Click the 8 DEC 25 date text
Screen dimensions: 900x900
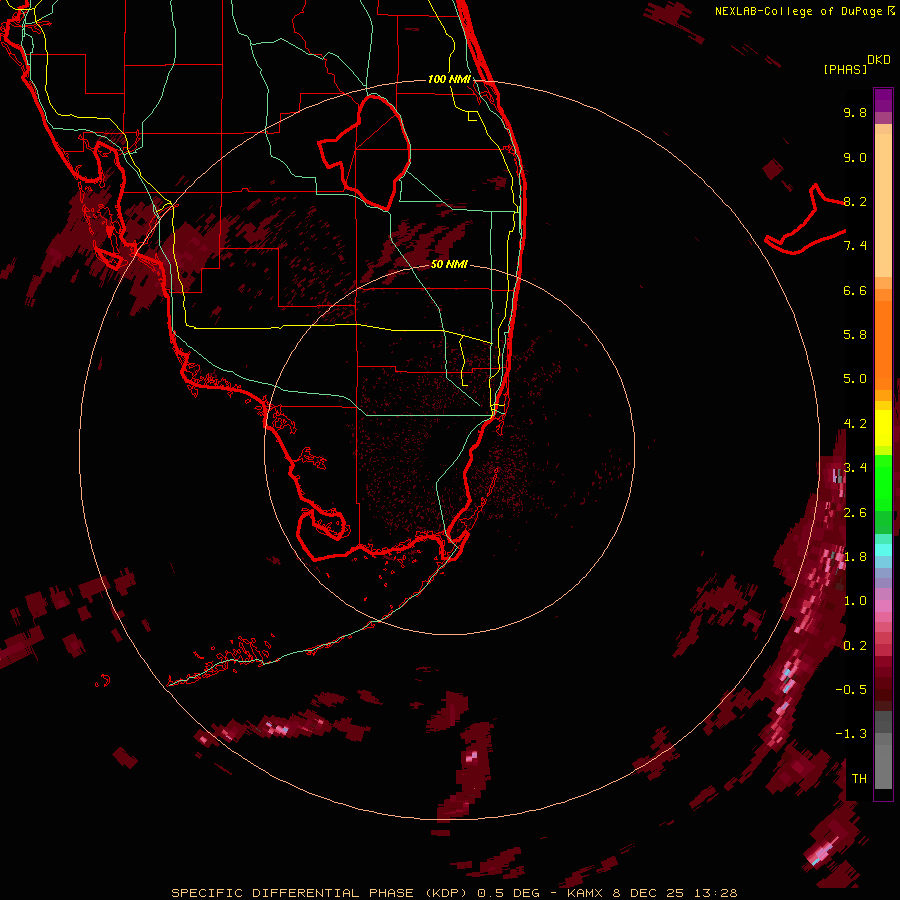(648, 893)
